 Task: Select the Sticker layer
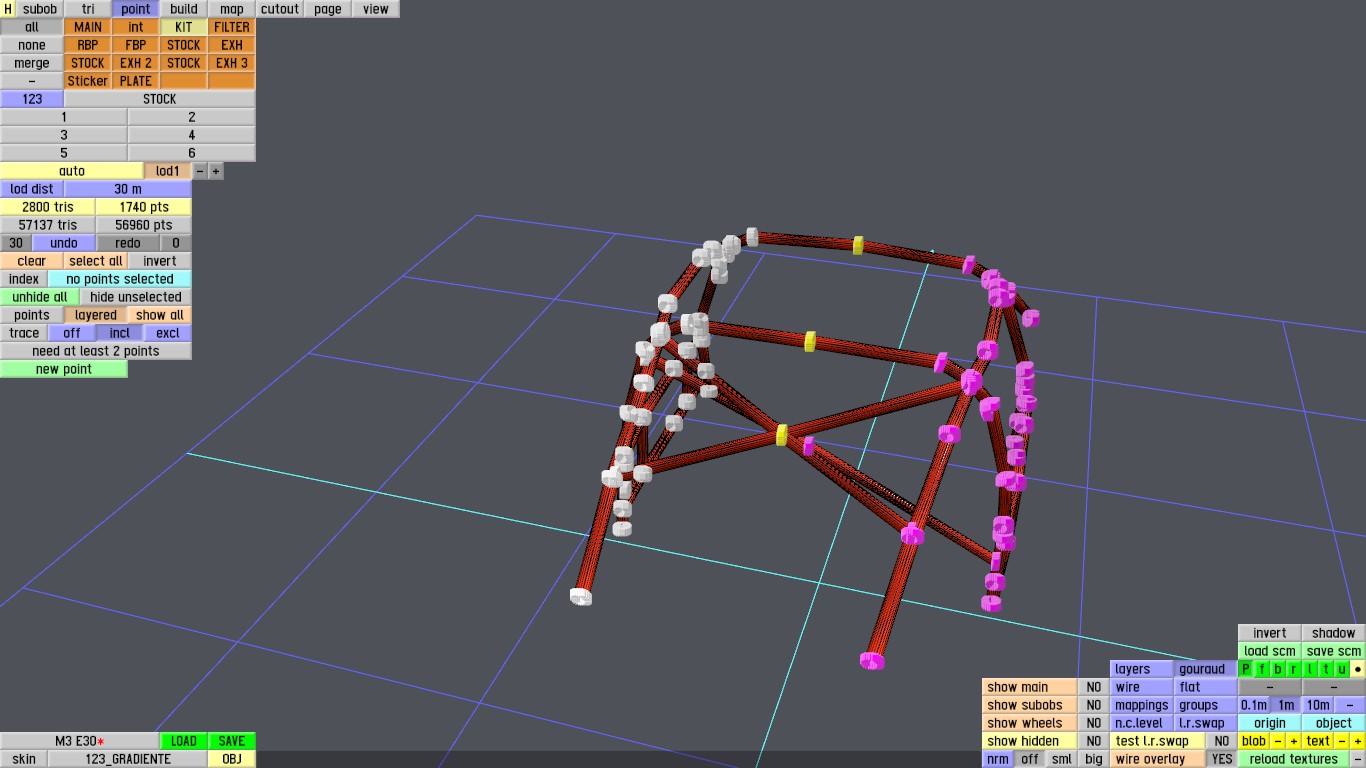88,81
